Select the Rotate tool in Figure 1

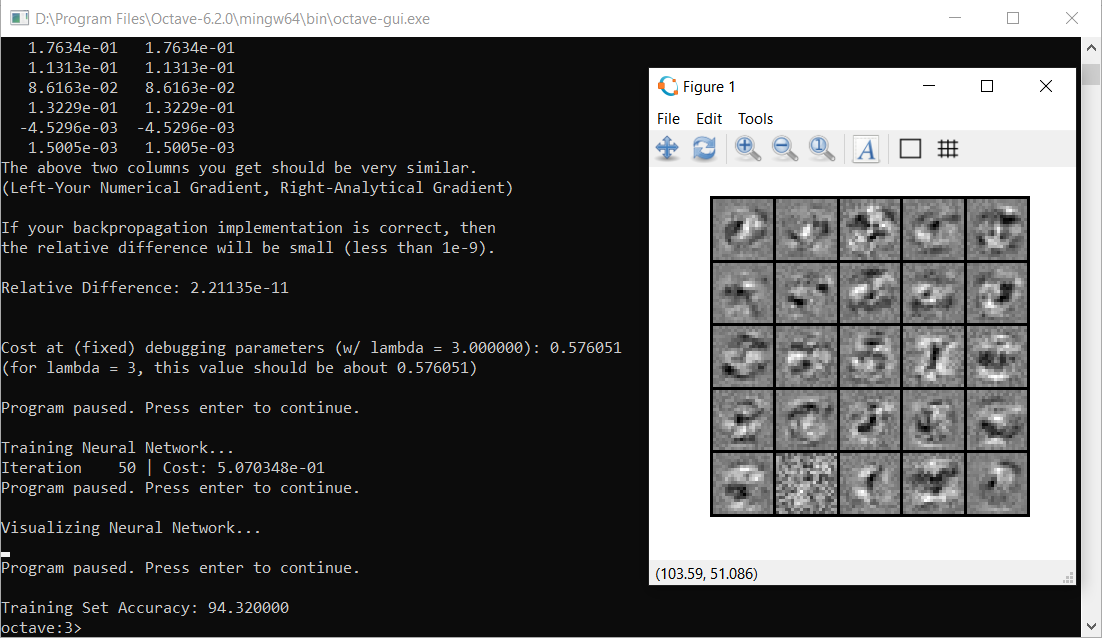point(704,148)
